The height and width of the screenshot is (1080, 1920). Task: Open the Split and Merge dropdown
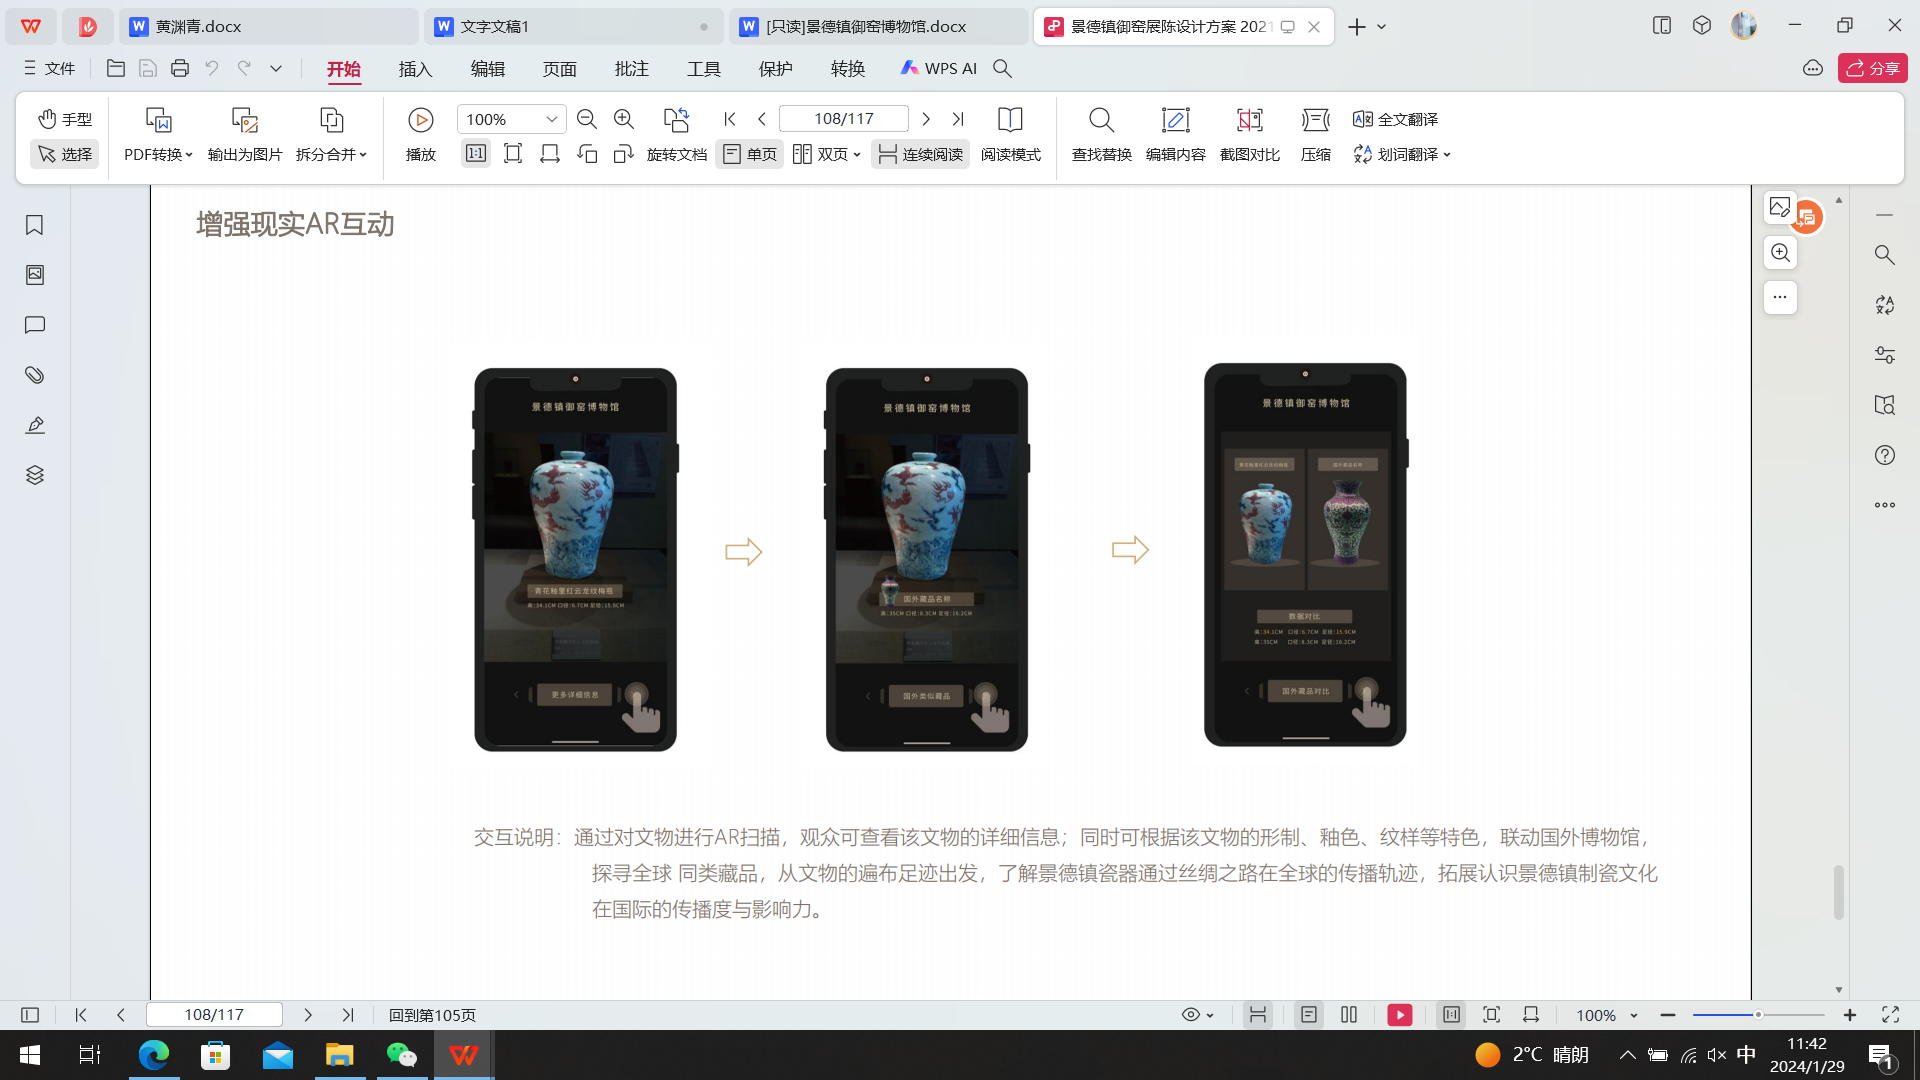pos(331,154)
